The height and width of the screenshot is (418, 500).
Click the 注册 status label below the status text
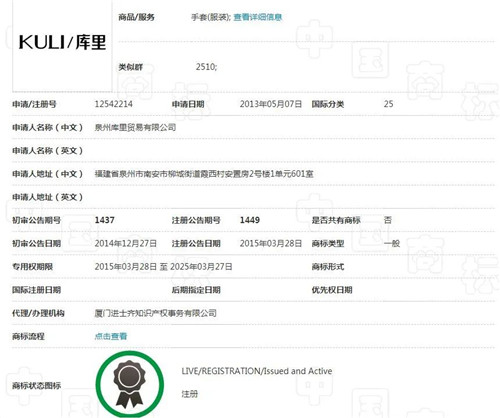pos(190,394)
